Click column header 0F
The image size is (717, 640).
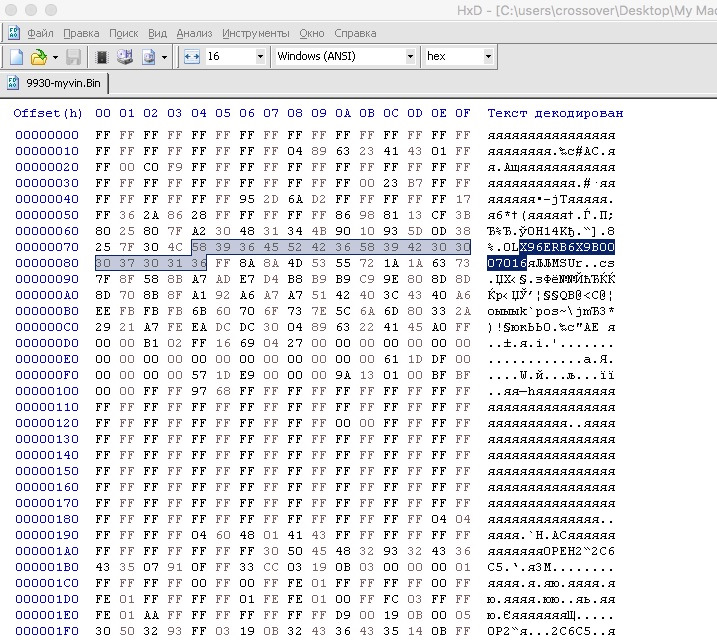pyautogui.click(x=463, y=113)
